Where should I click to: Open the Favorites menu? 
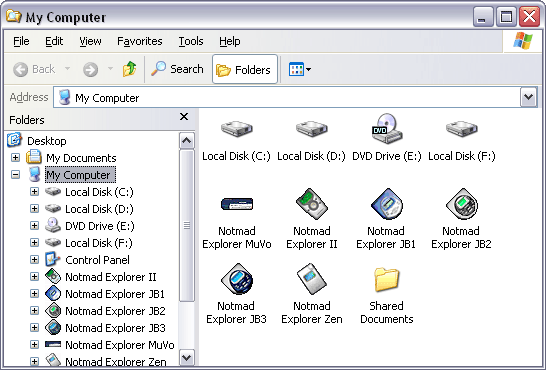point(140,41)
